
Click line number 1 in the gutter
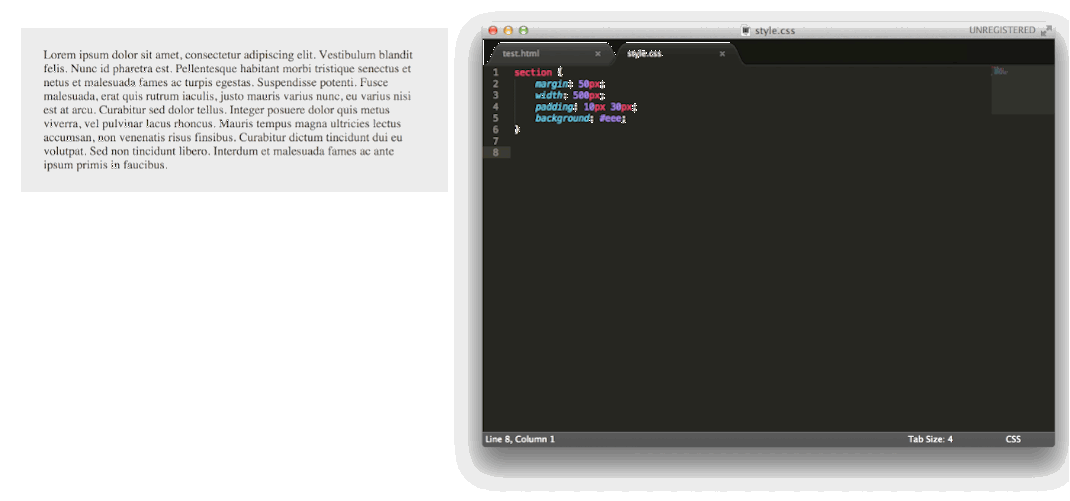[495, 72]
